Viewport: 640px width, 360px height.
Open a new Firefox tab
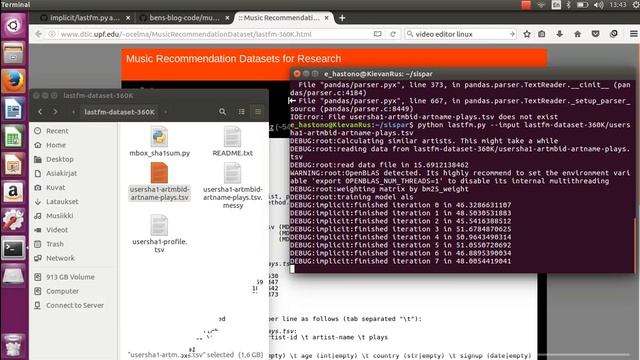[342, 18]
